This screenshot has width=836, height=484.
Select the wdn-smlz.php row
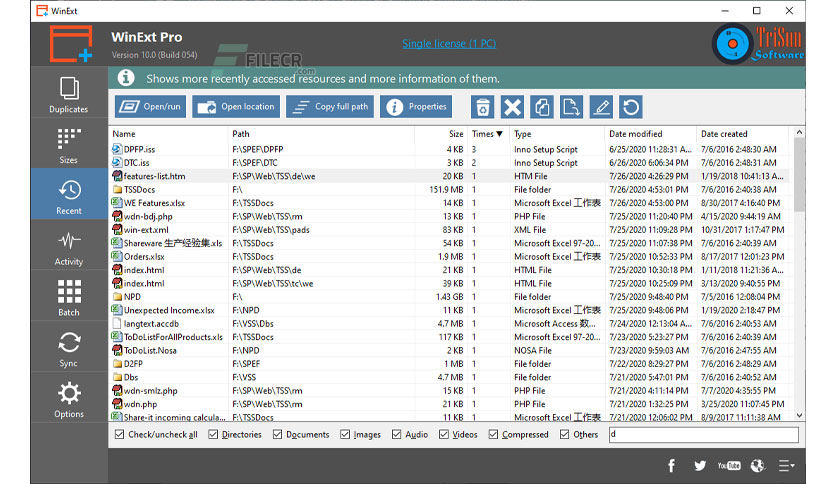[449, 390]
